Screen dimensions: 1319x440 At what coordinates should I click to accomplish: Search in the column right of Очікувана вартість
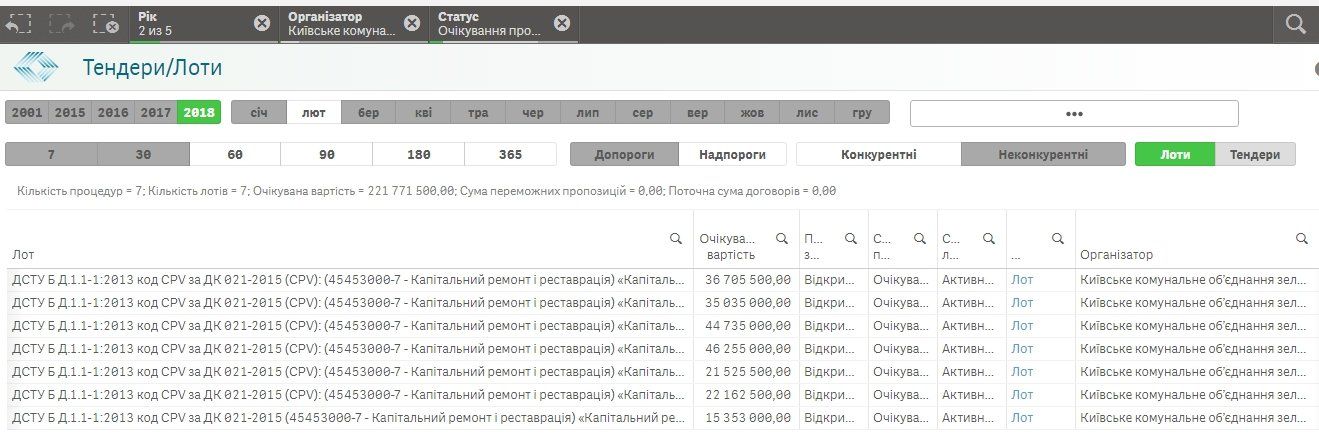851,238
